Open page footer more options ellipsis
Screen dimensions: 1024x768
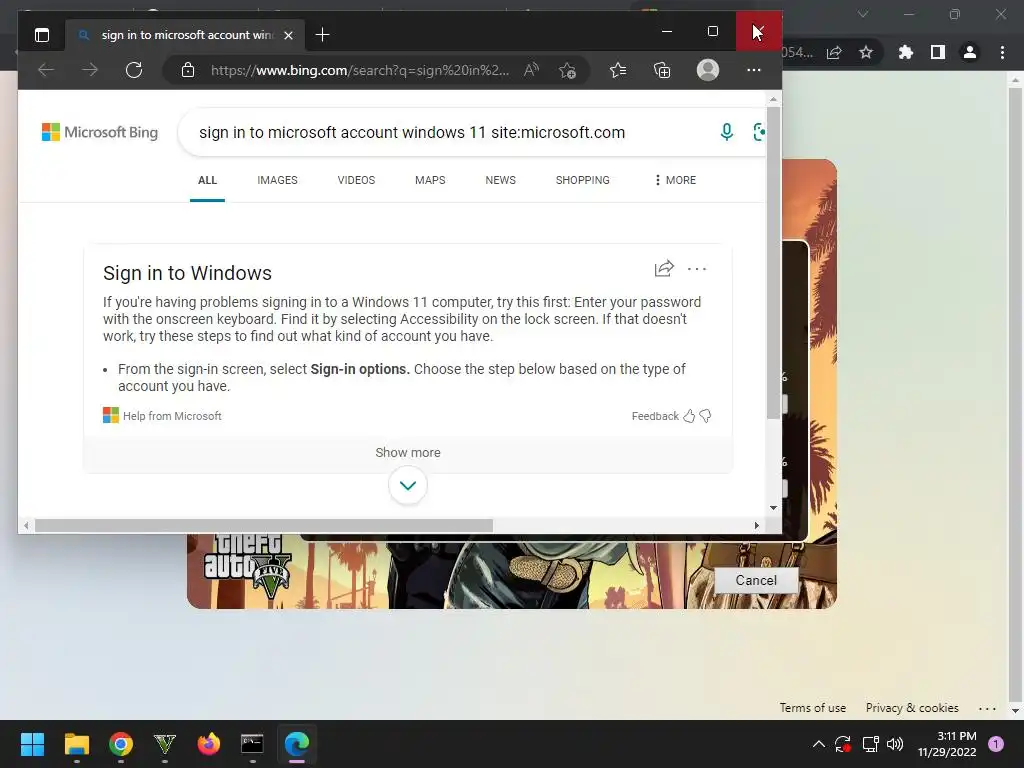987,708
